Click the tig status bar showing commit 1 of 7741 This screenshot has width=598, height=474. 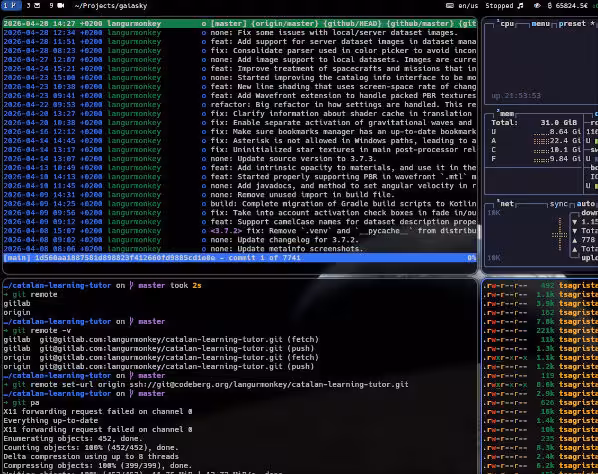point(240,258)
